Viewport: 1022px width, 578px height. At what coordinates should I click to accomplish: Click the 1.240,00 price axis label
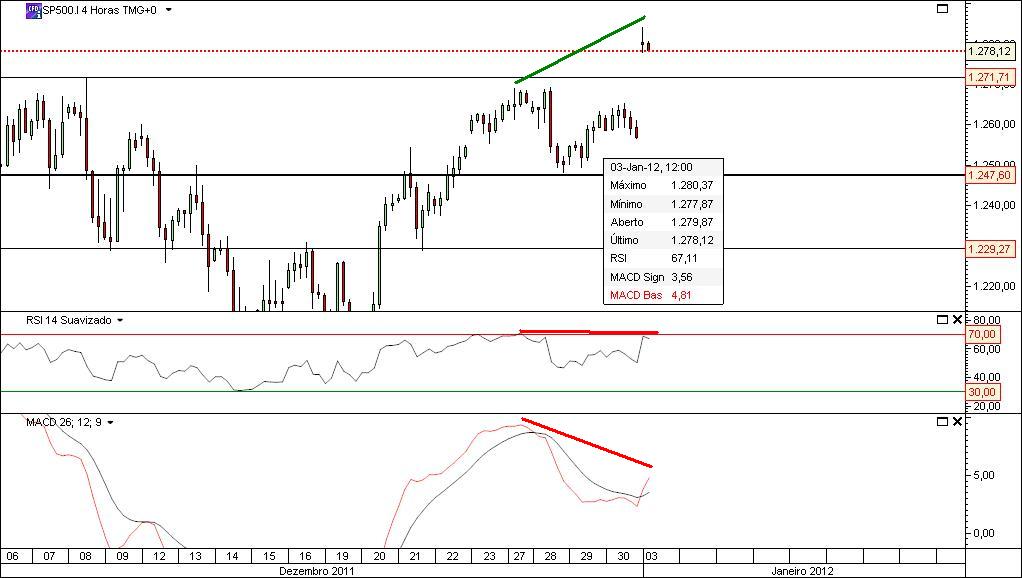click(993, 205)
